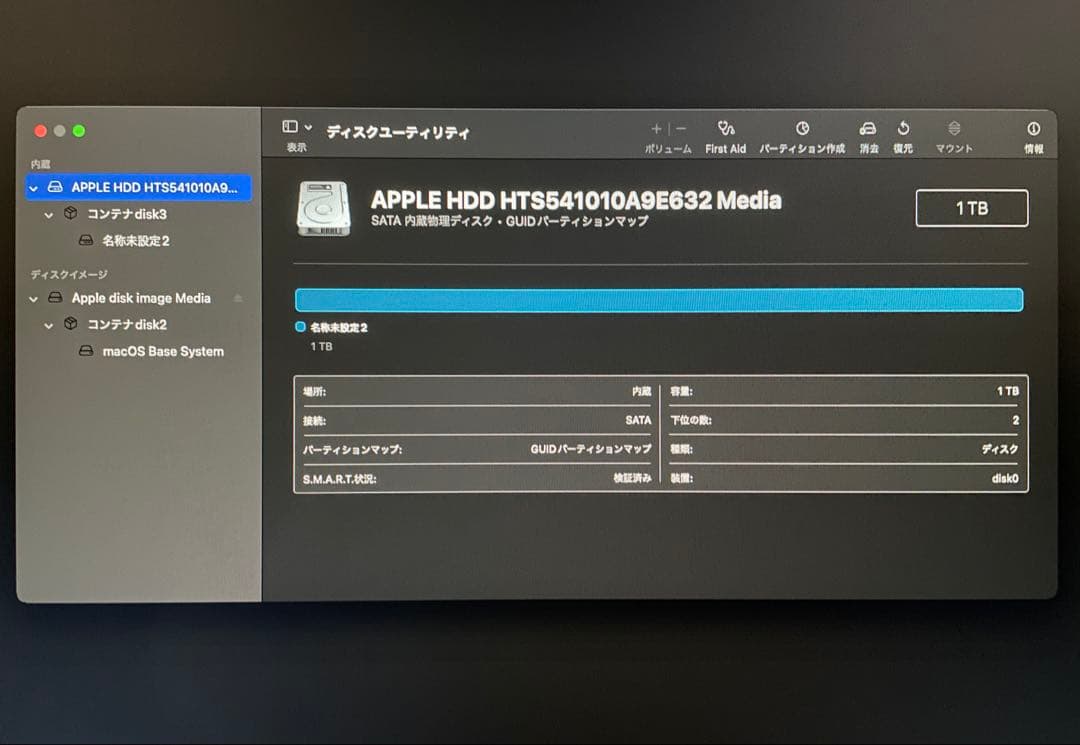
Task: Mount the disk using the マウント icon
Action: point(953,130)
